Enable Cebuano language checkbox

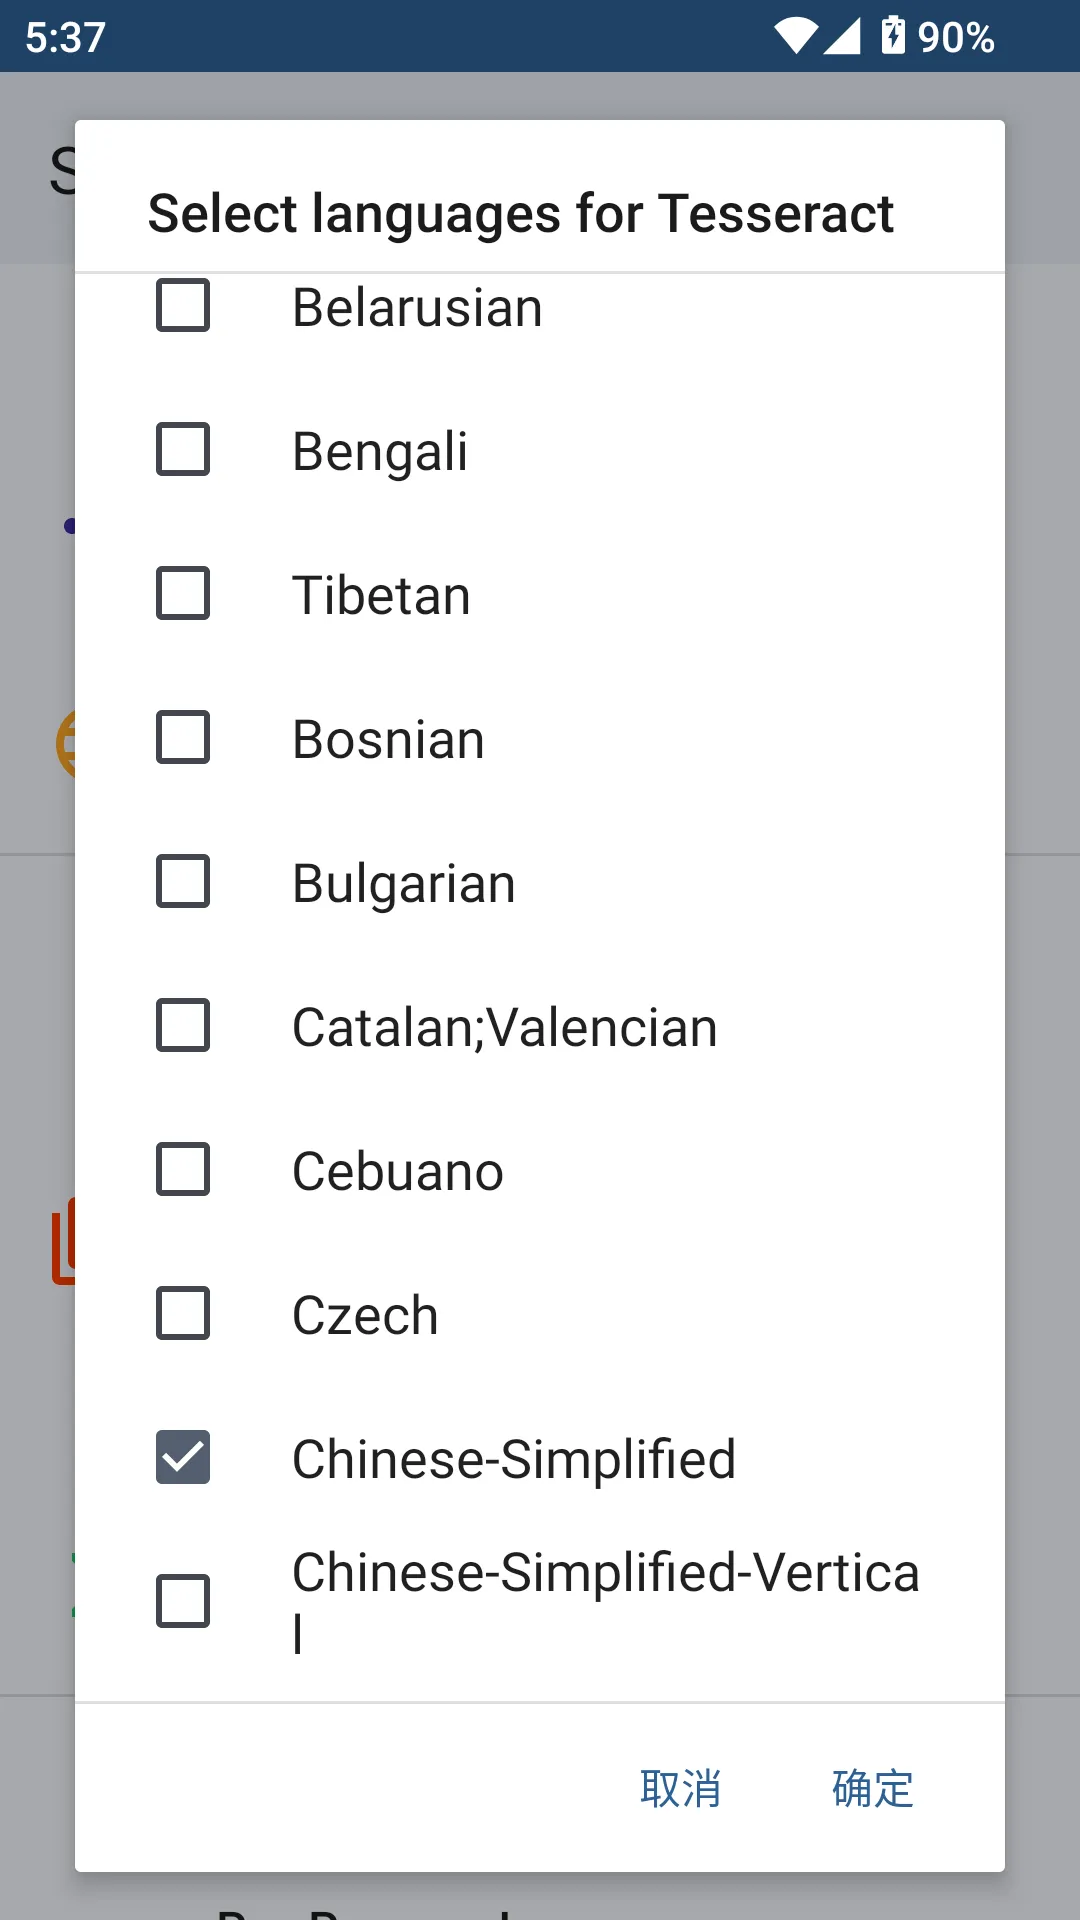click(183, 1169)
